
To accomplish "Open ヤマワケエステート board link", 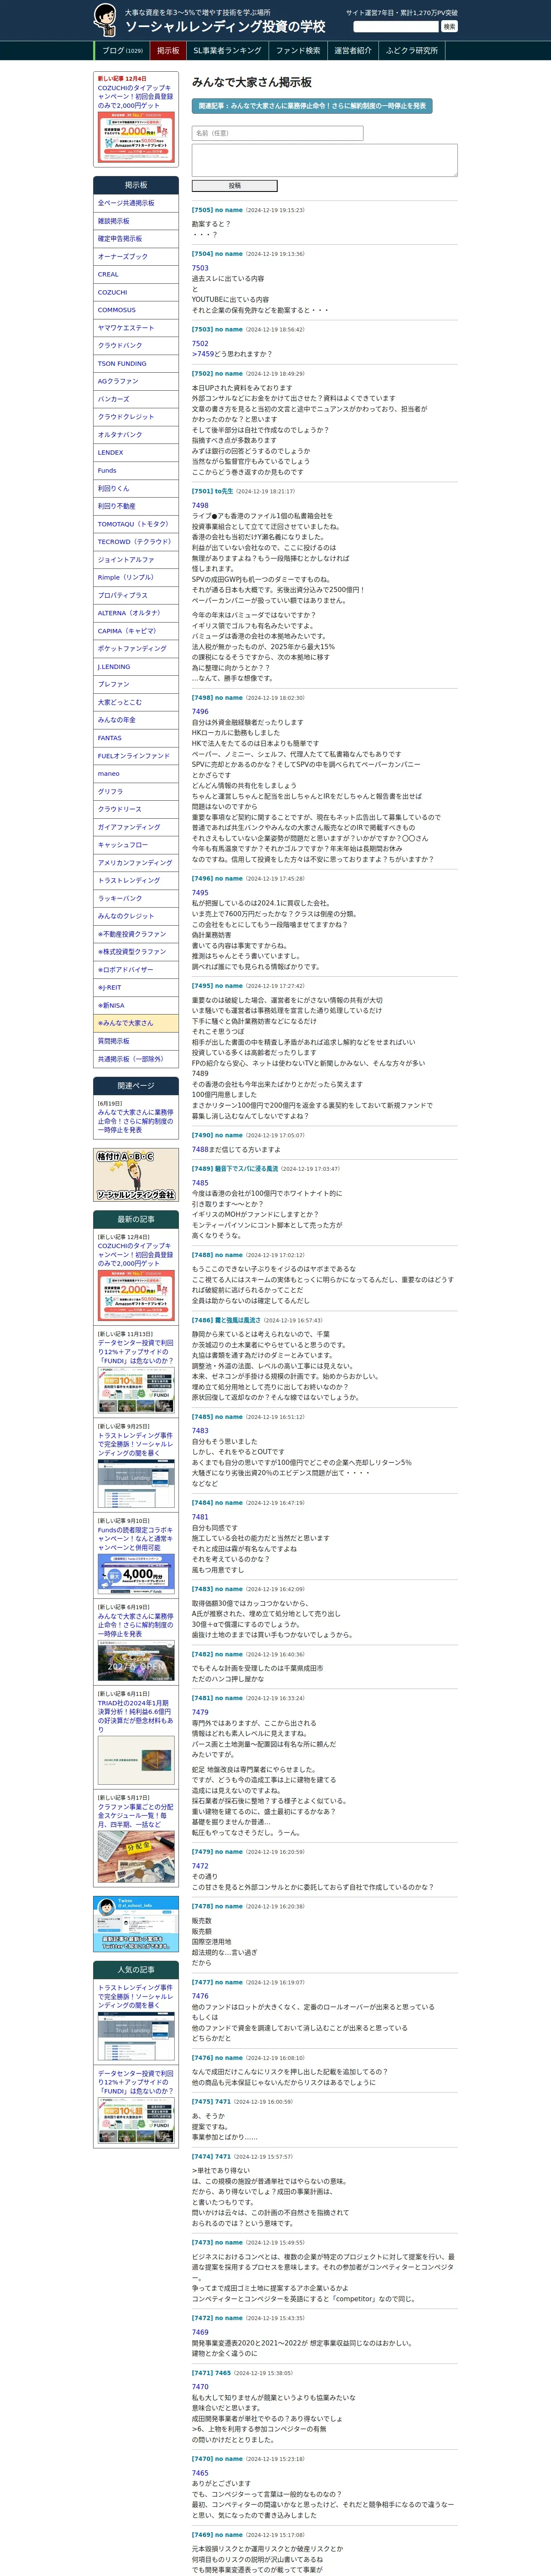I will pyautogui.click(x=136, y=328).
